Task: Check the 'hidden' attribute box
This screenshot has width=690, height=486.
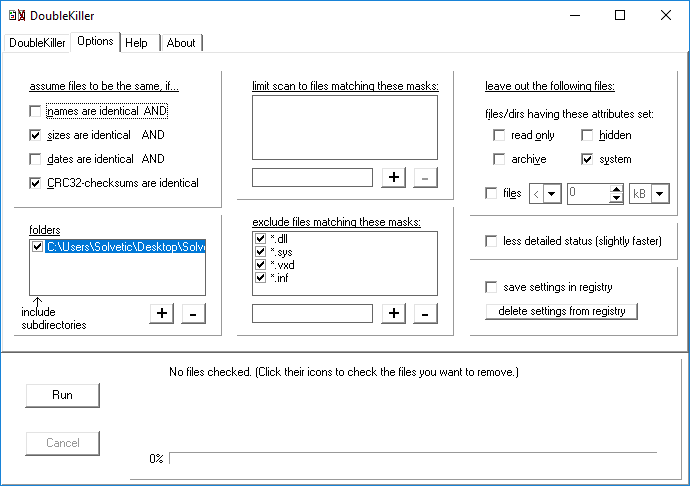Action: (587, 135)
